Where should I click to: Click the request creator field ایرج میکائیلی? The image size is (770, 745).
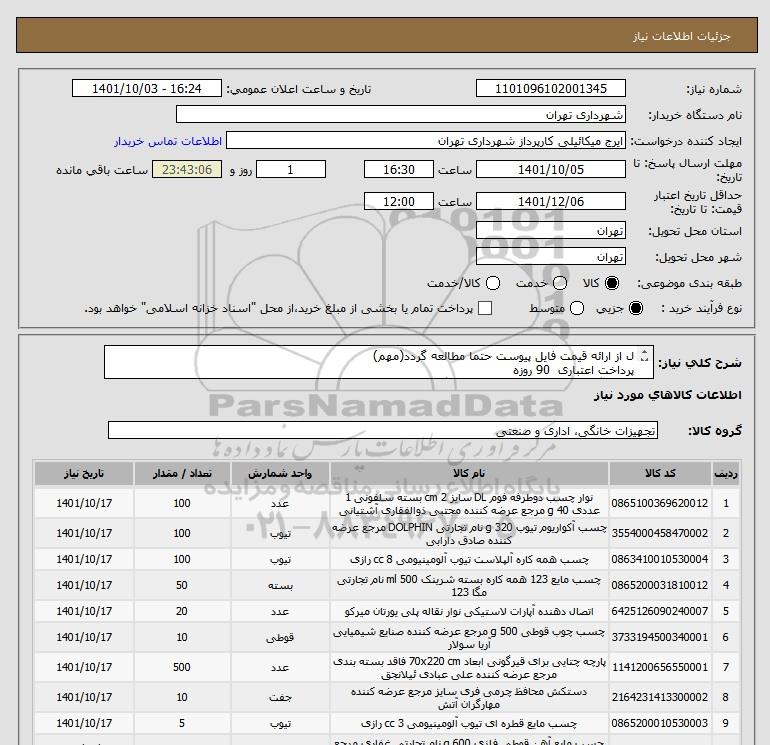pos(426,140)
